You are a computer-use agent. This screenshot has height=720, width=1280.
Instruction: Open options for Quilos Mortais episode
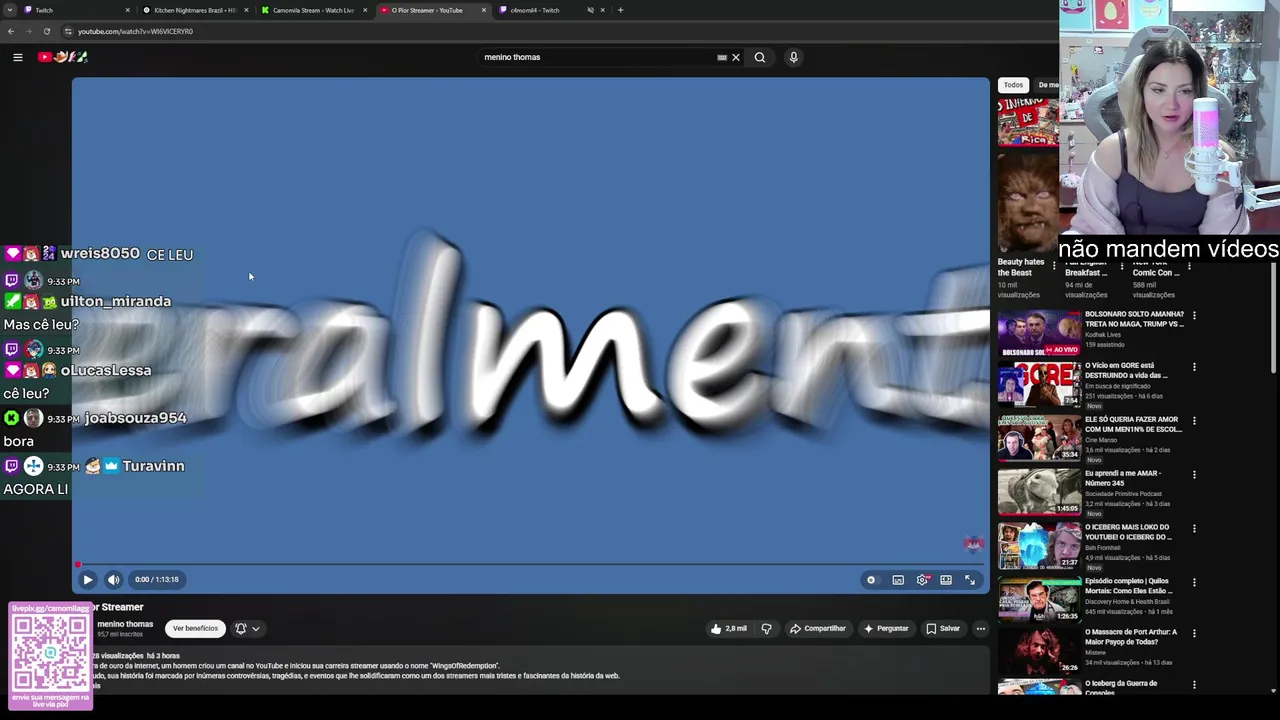point(1194,582)
